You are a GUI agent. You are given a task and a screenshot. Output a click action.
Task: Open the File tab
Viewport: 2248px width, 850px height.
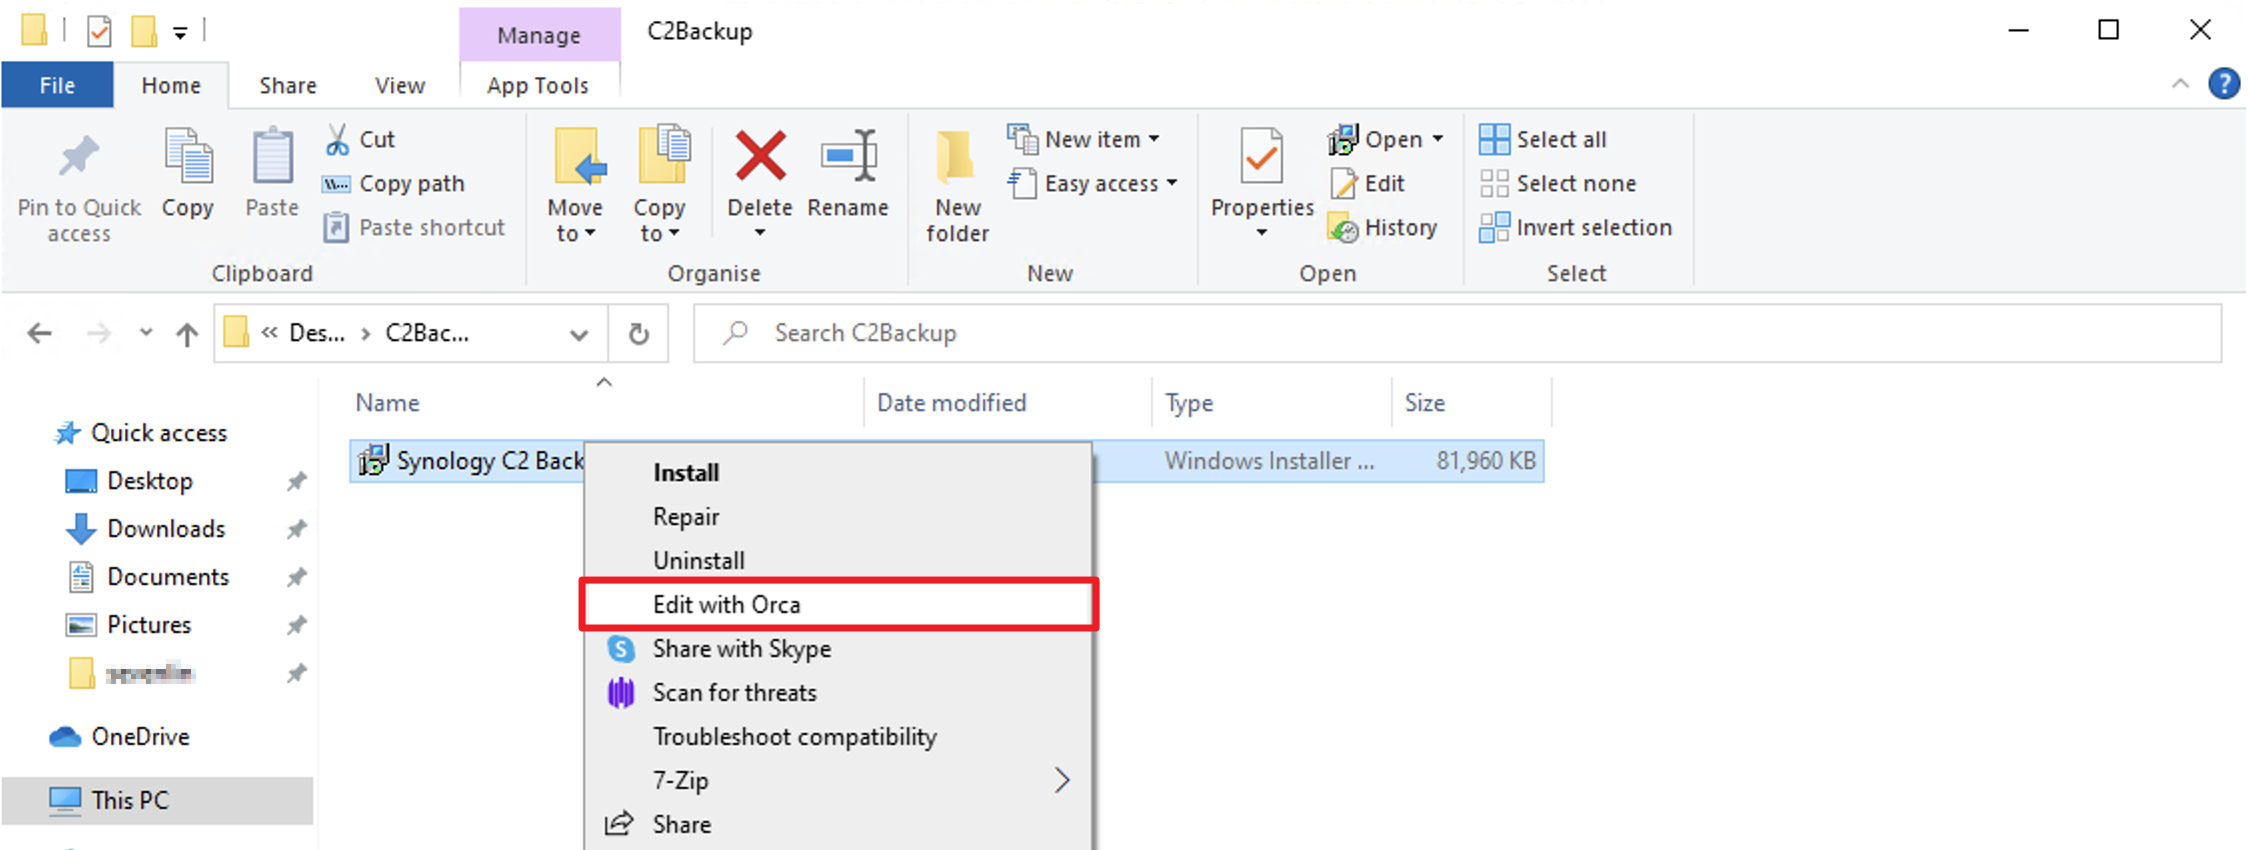[x=57, y=86]
